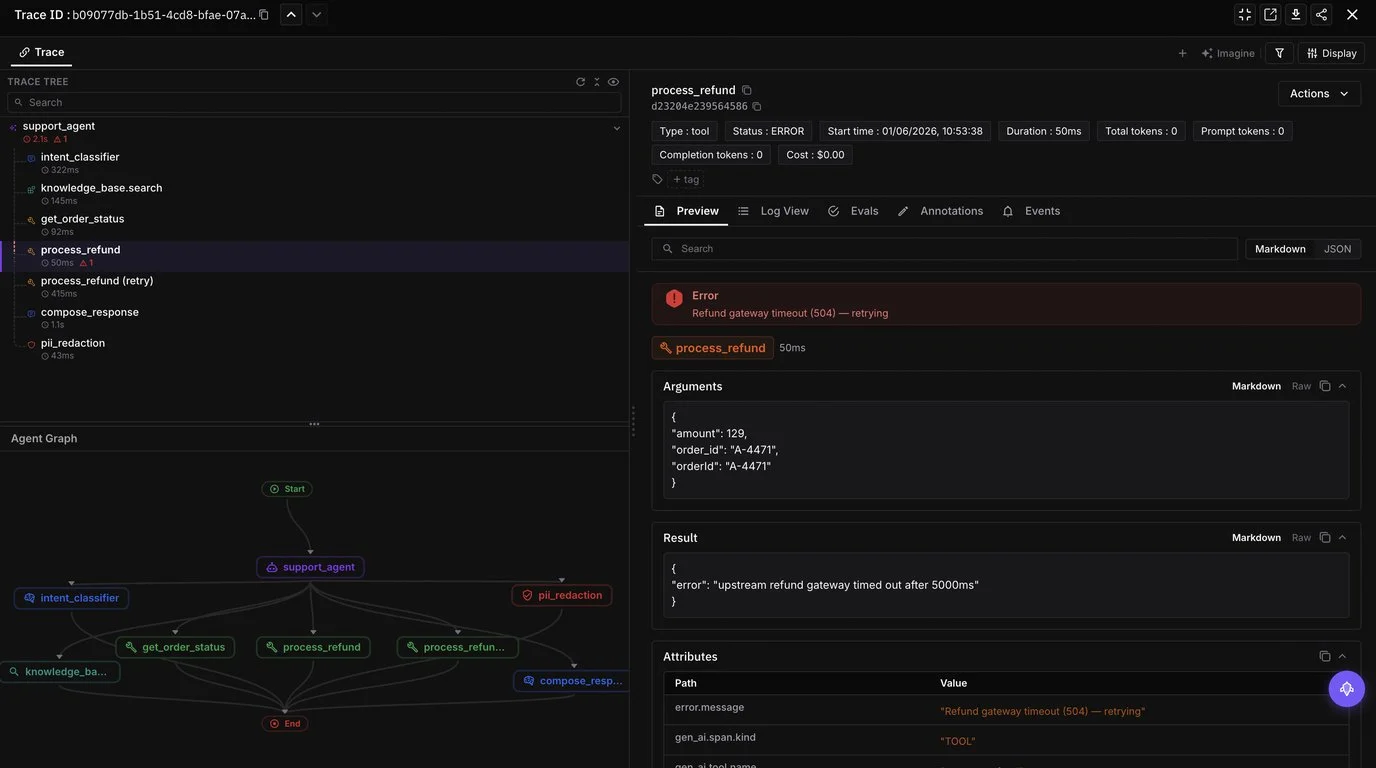
Task: Select knowledge_base.search tree row
Action: [x=314, y=194]
